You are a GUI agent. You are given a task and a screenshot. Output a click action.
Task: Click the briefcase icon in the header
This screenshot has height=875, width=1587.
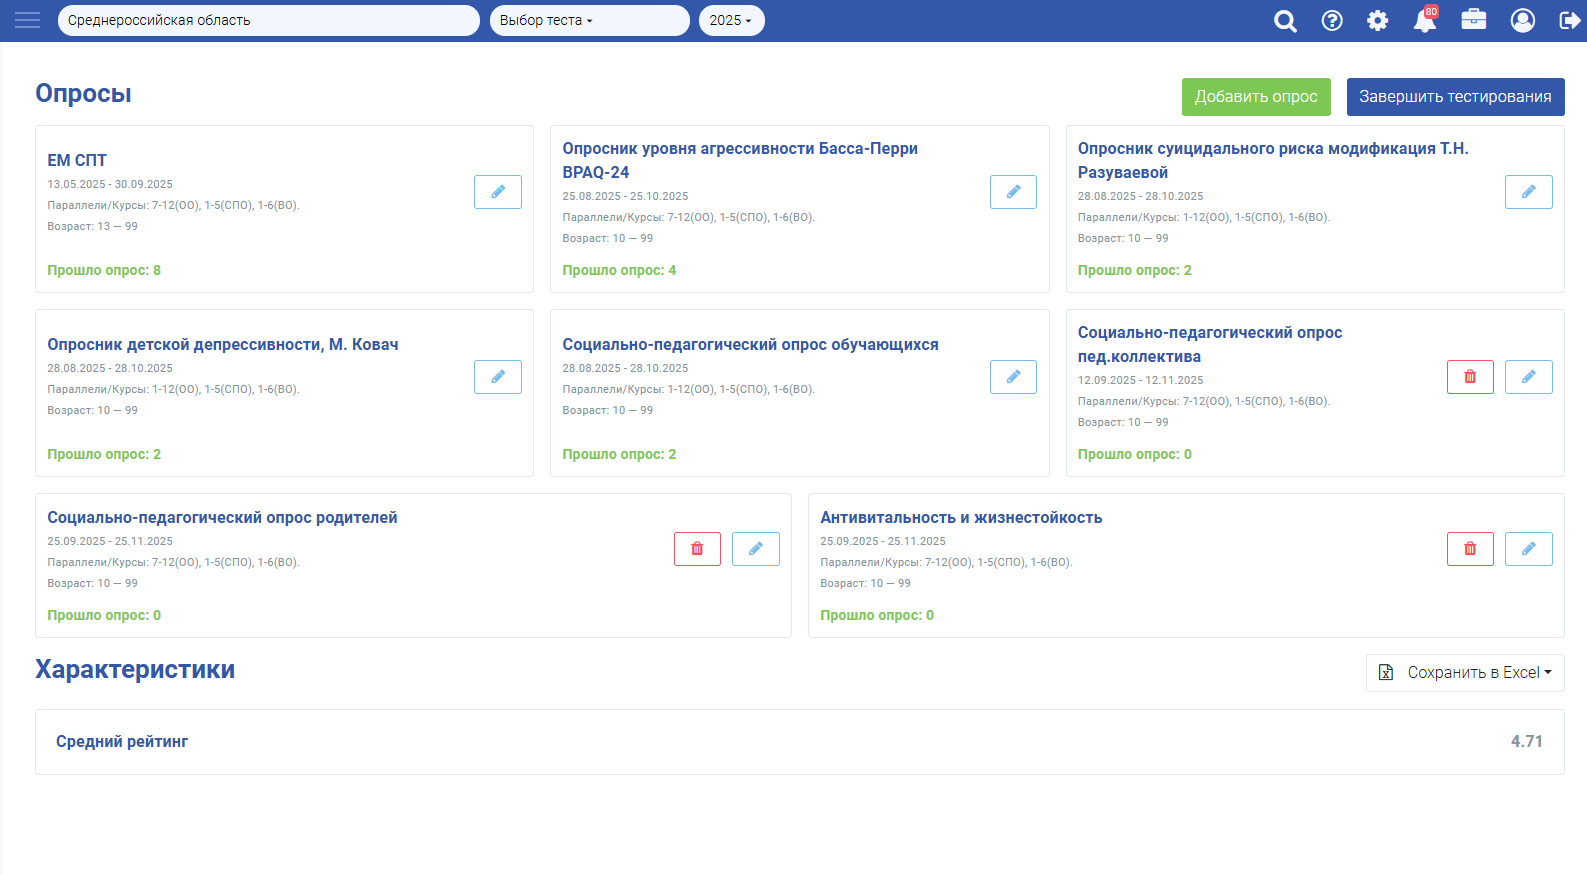click(1473, 20)
